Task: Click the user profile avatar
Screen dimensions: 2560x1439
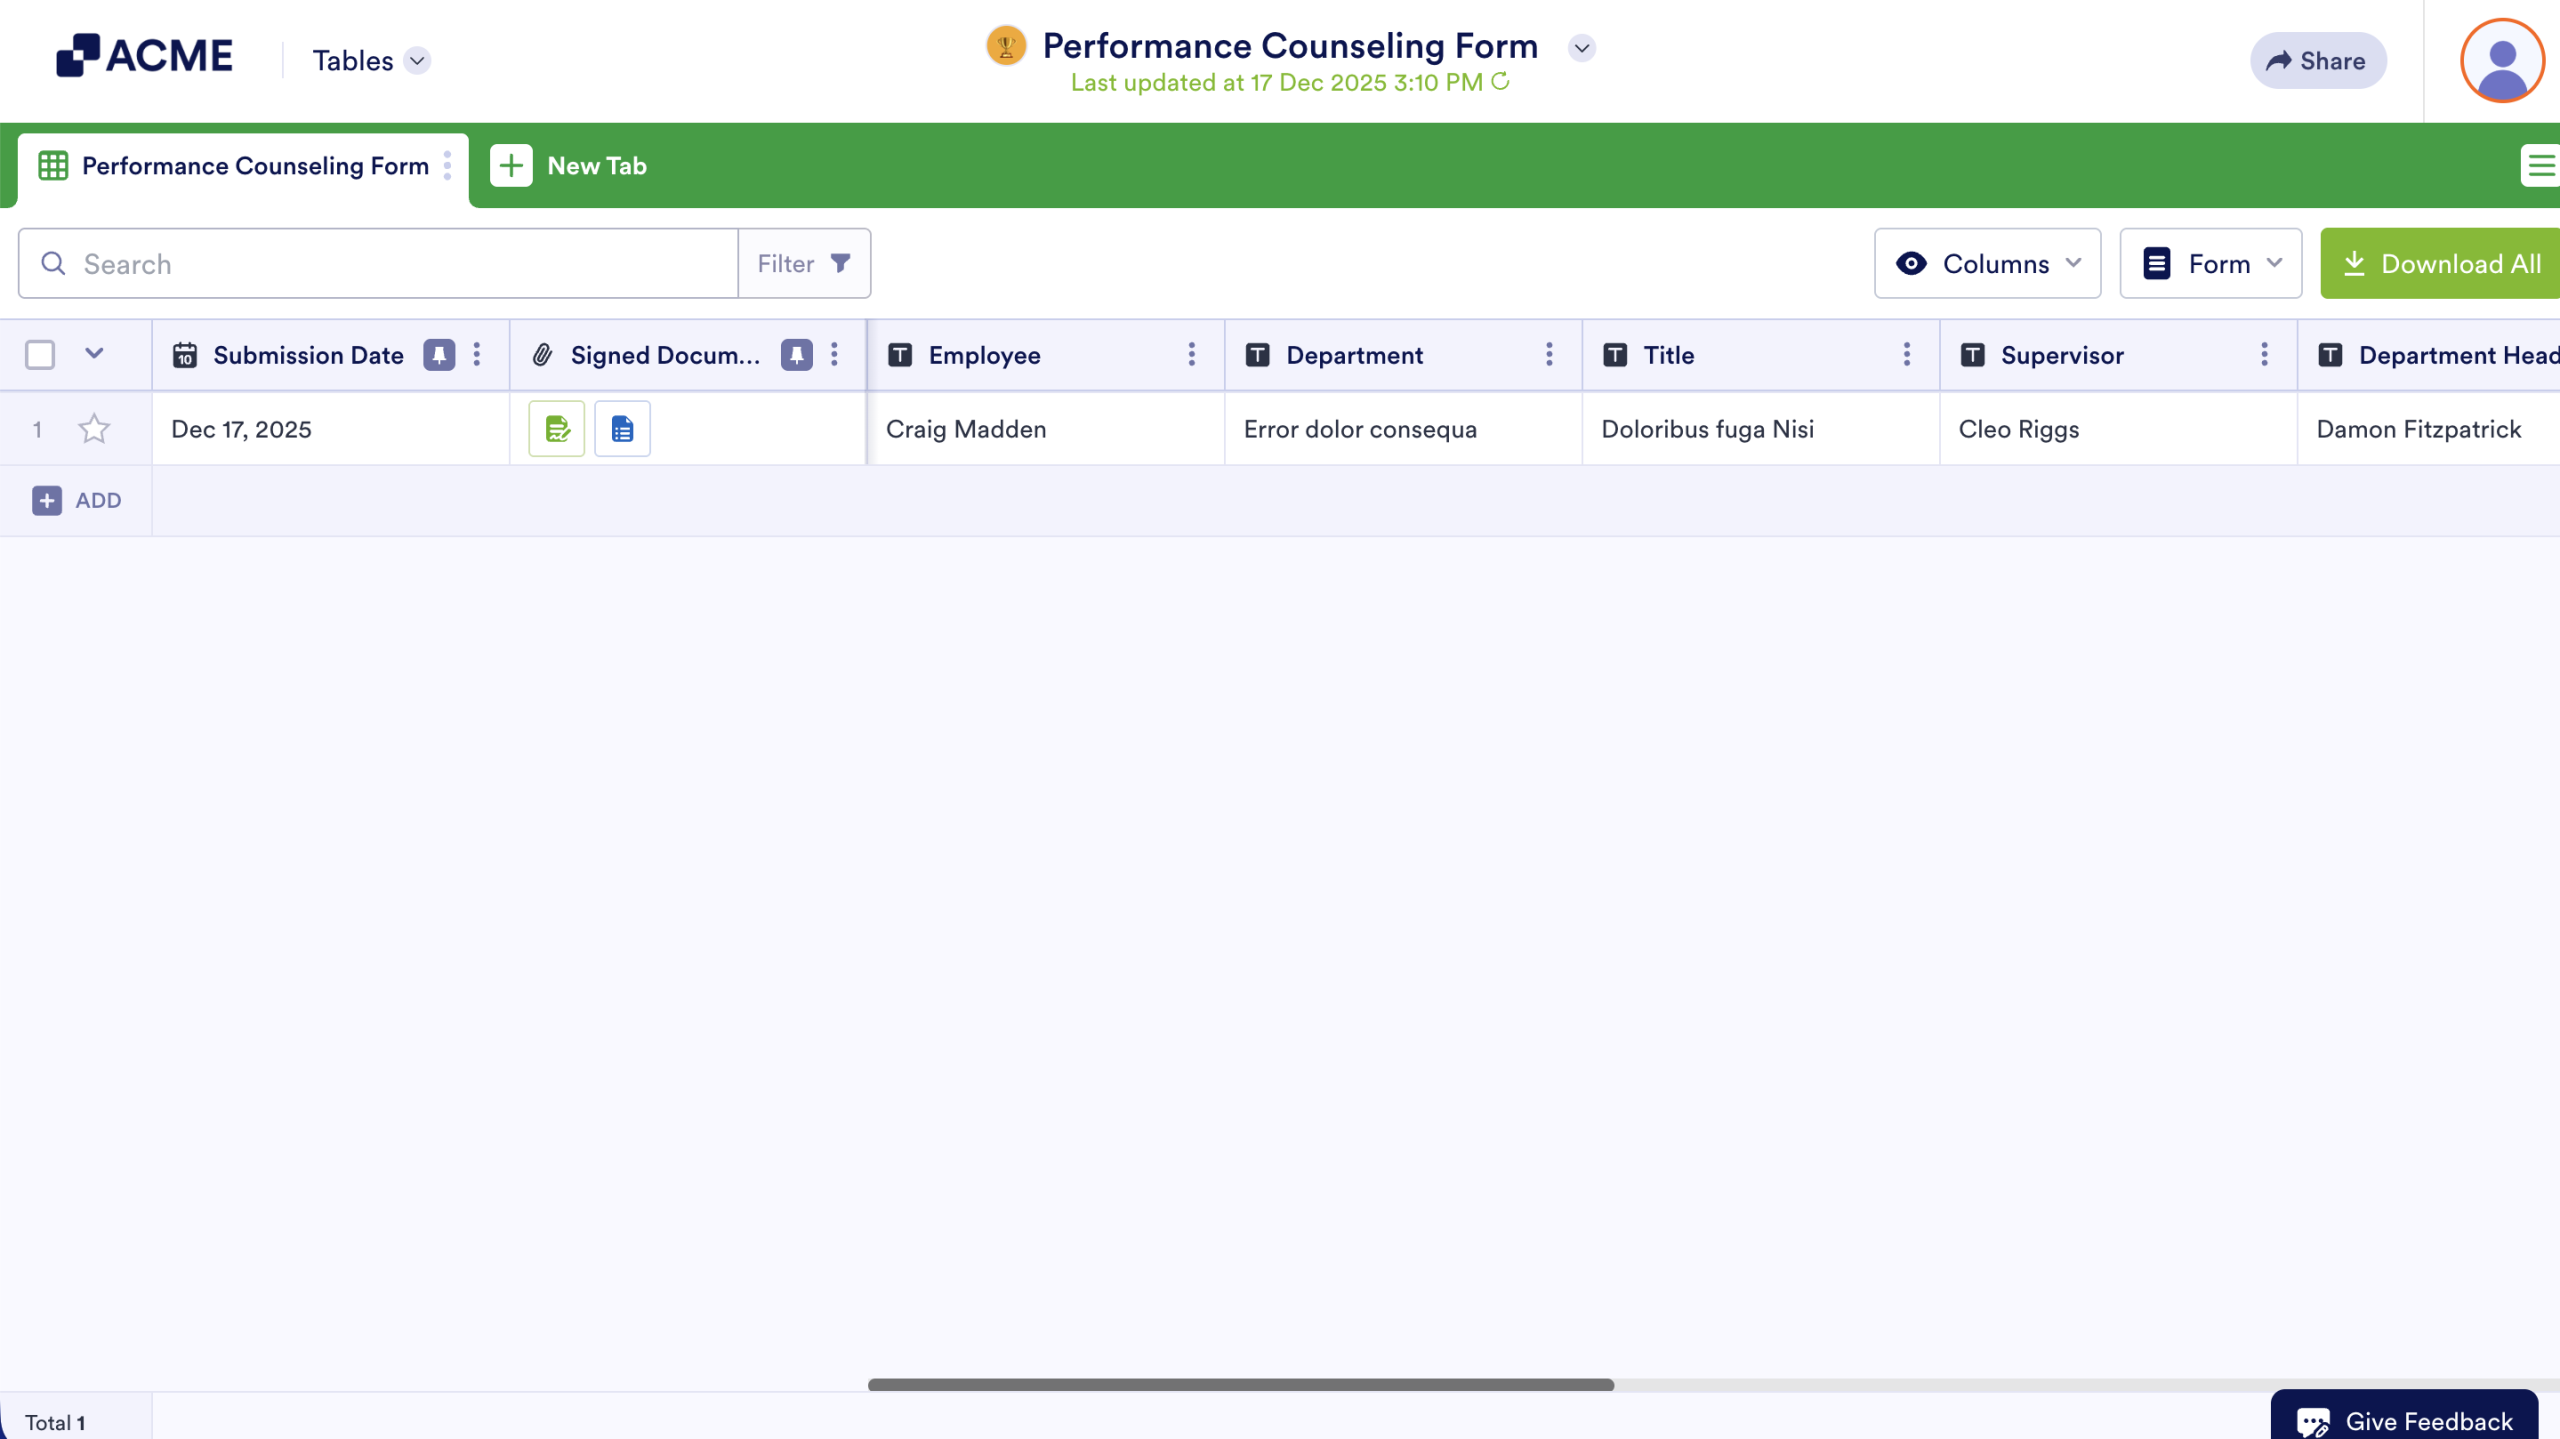Action: point(2501,61)
